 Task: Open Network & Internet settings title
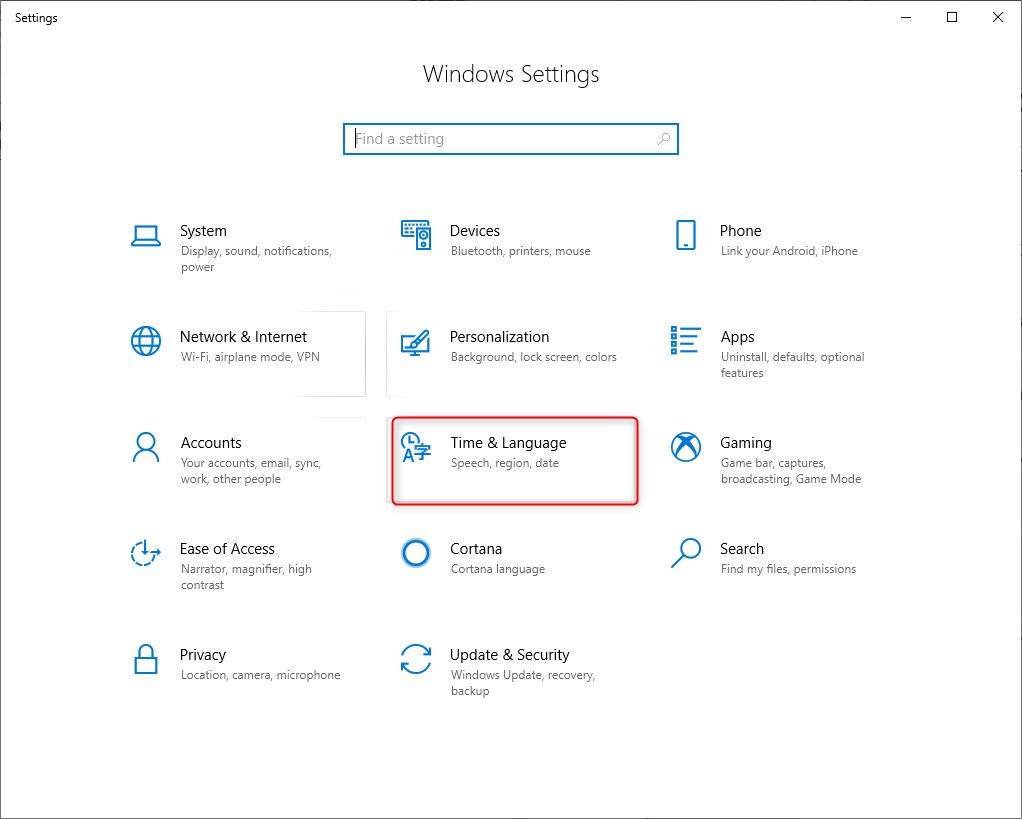[243, 337]
